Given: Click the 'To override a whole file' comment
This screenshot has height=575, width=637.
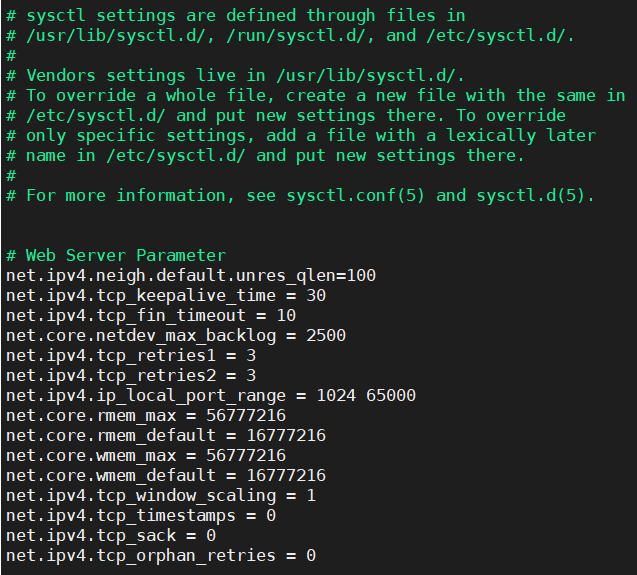Looking at the screenshot, I should pyautogui.click(x=316, y=96).
